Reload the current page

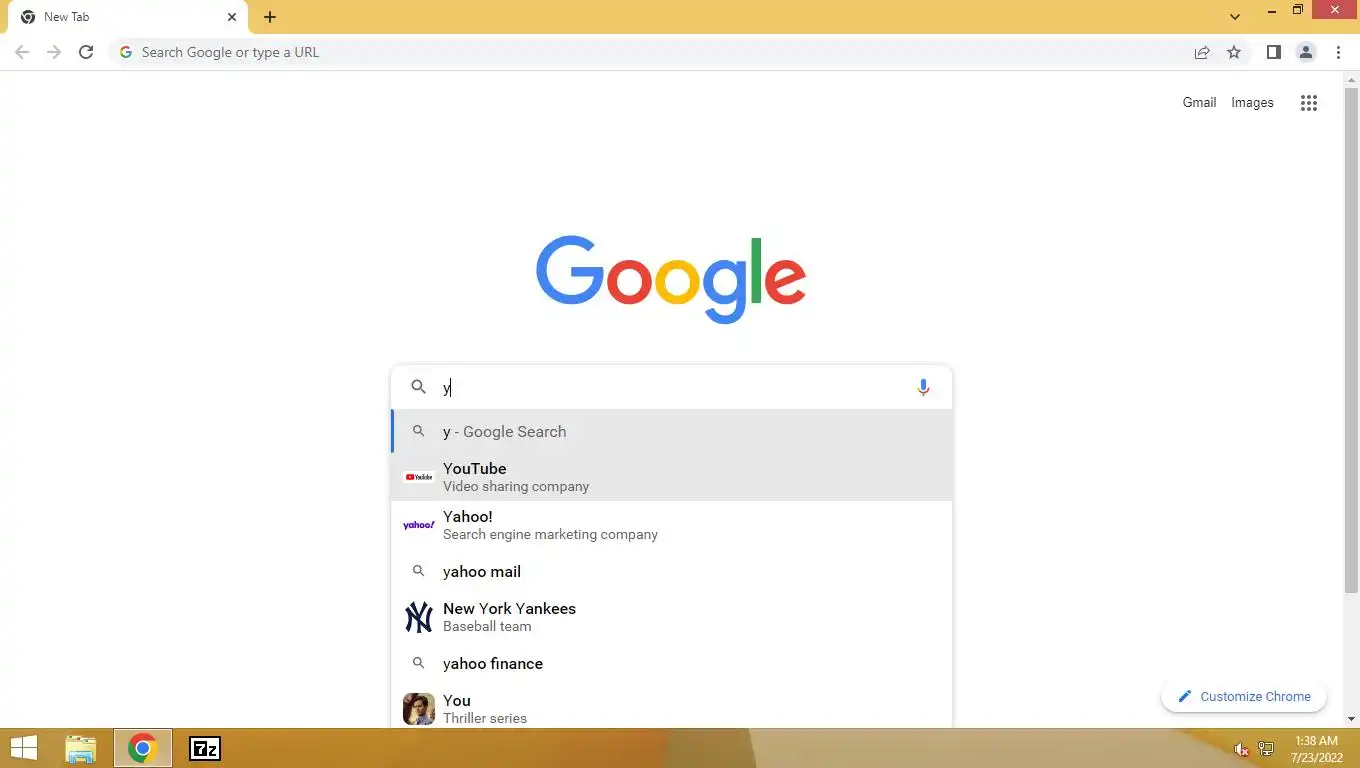(86, 52)
